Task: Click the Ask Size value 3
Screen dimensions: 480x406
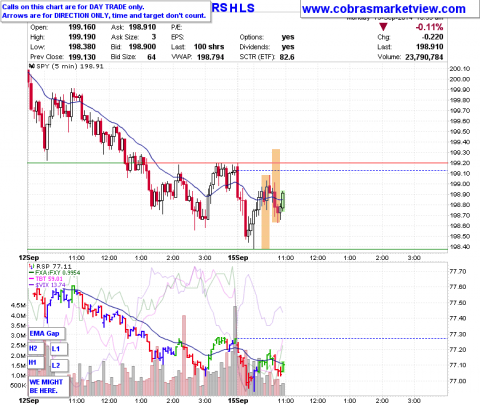Action: pos(154,37)
